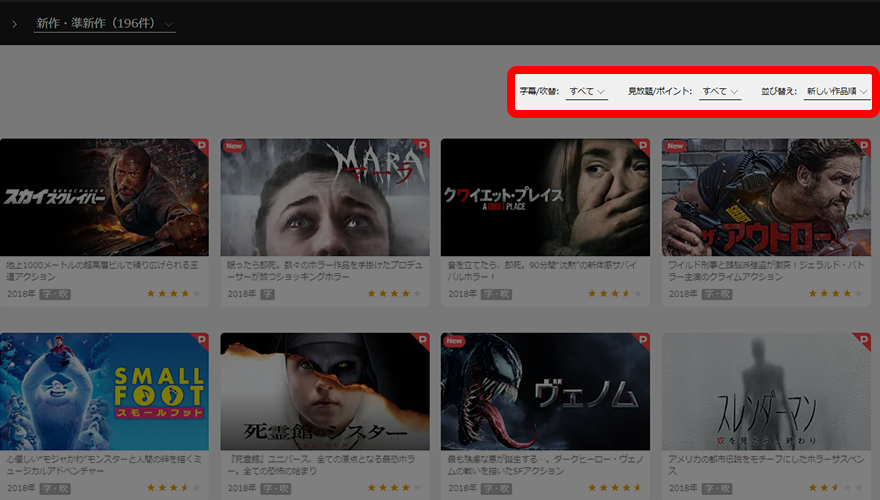Click the 字・吹 tag under クワイエット・プレイス

click(496, 294)
